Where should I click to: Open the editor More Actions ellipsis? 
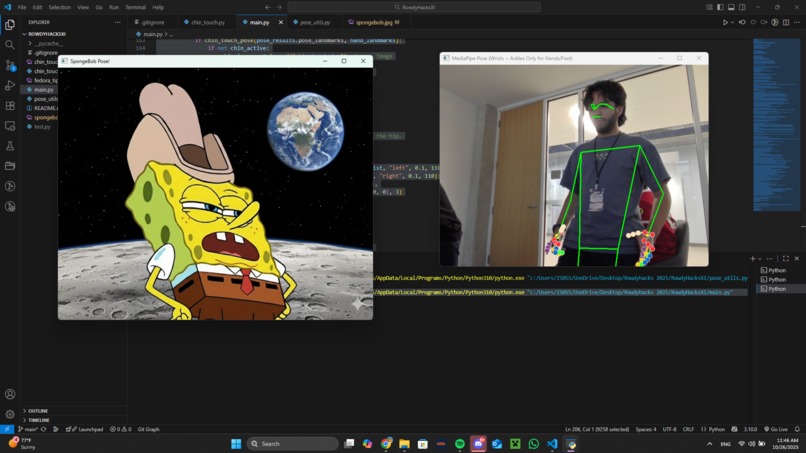(797, 22)
